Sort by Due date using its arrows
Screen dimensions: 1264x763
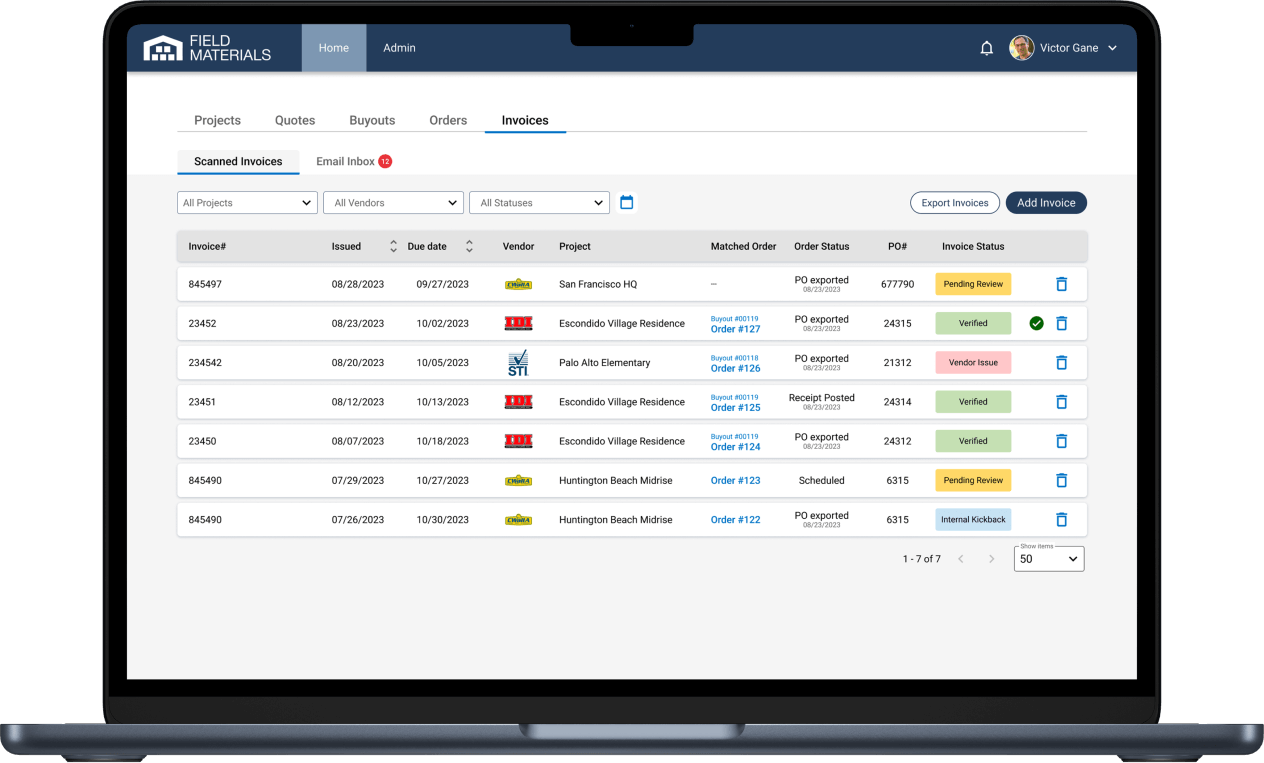point(469,245)
